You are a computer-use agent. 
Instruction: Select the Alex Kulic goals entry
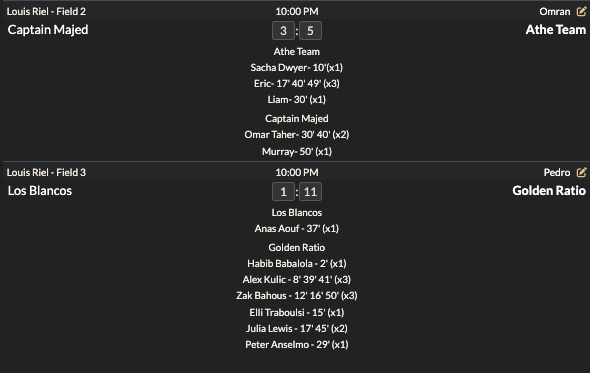(x=297, y=280)
